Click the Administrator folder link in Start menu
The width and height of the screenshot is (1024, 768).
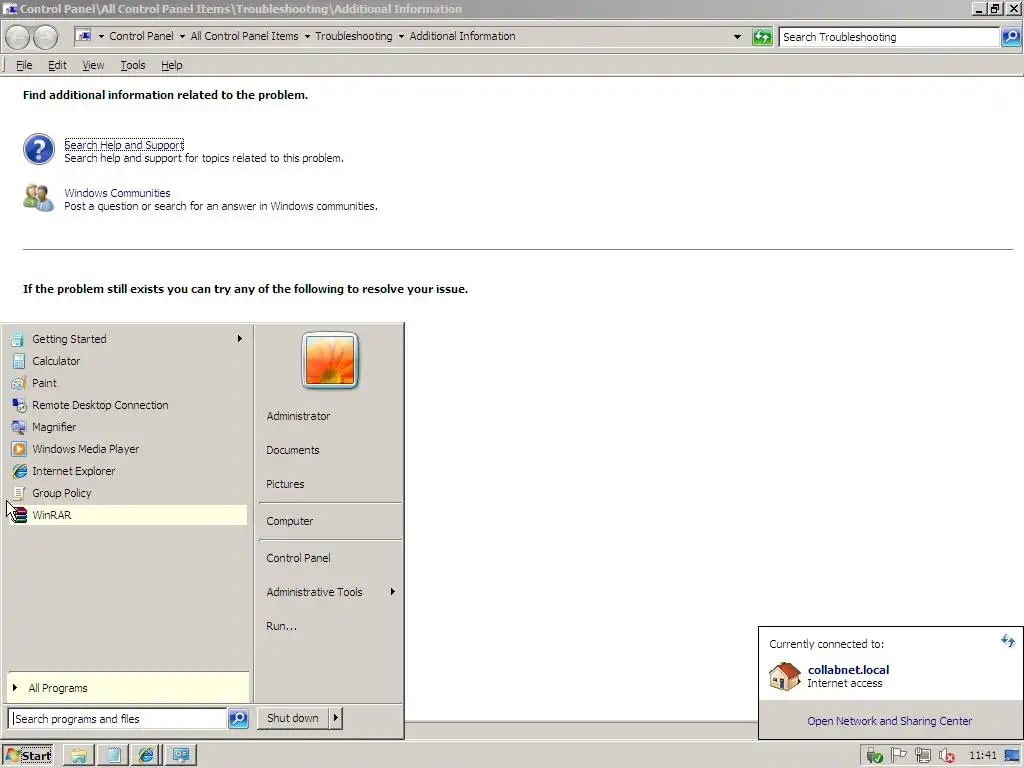[298, 416]
